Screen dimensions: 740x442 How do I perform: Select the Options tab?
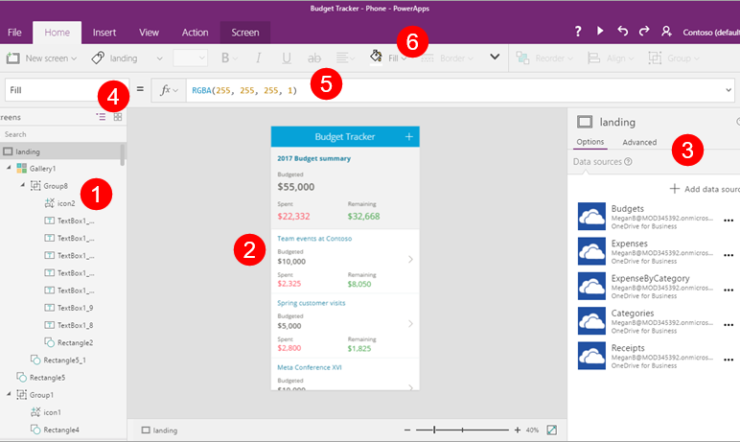coord(590,142)
